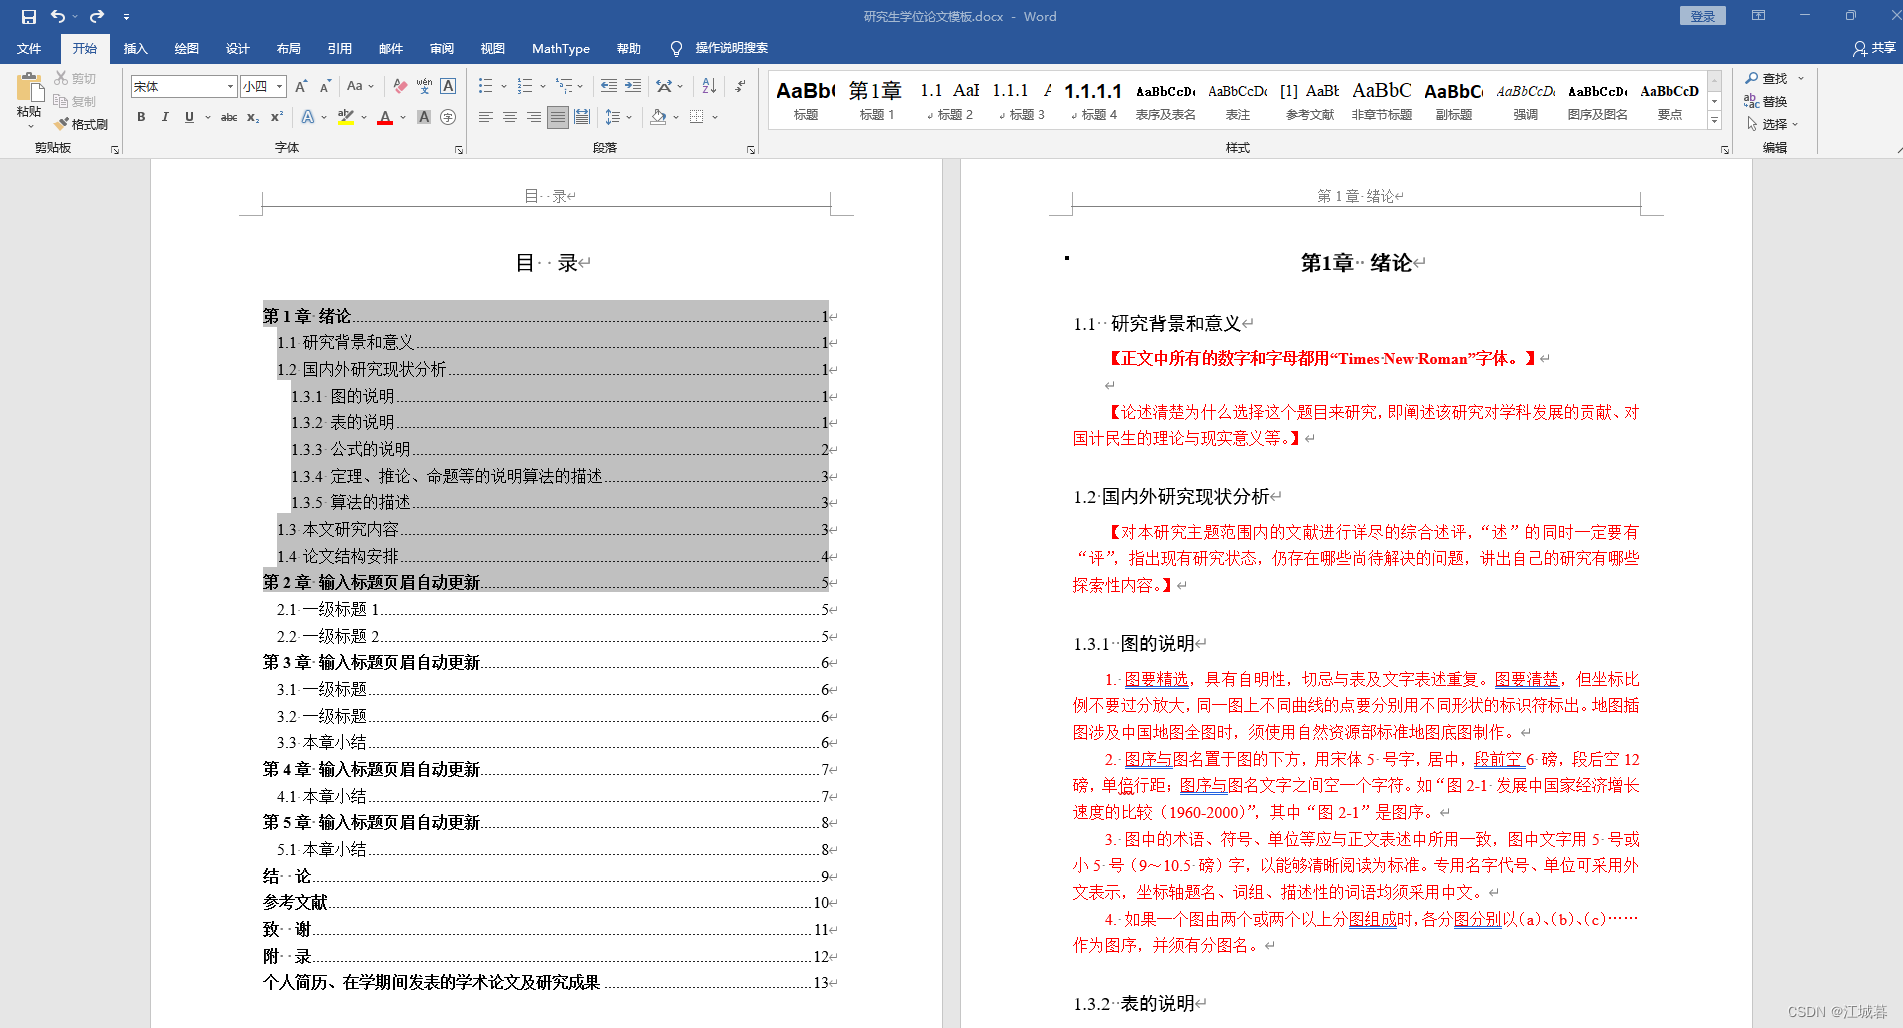1903x1028 pixels.
Task: Switch to the 引用 tab
Action: pyautogui.click(x=340, y=48)
